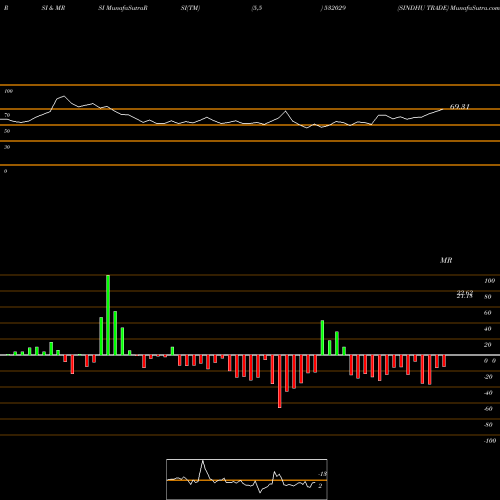Click the 532029 stock code in header
Screen dimensions: 500x500
pos(335,8)
